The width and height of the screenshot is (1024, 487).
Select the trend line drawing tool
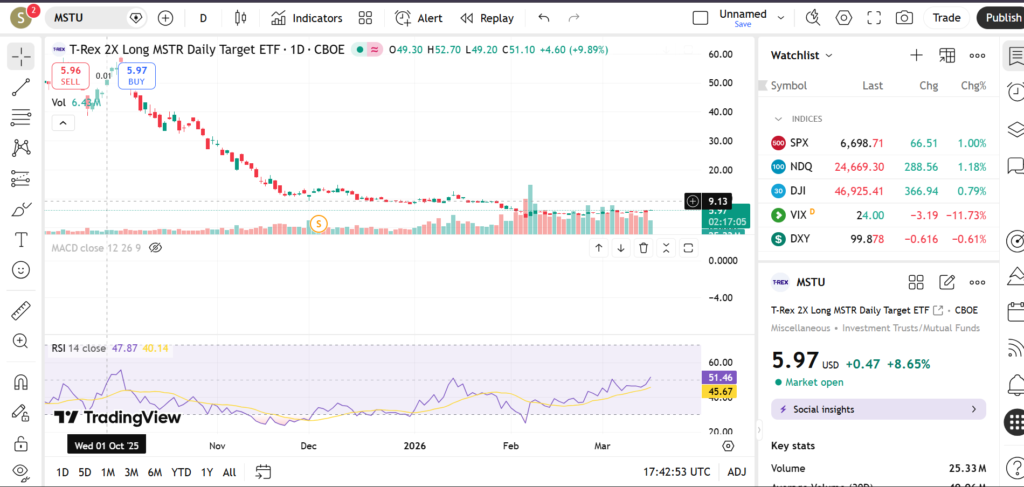coord(20,88)
